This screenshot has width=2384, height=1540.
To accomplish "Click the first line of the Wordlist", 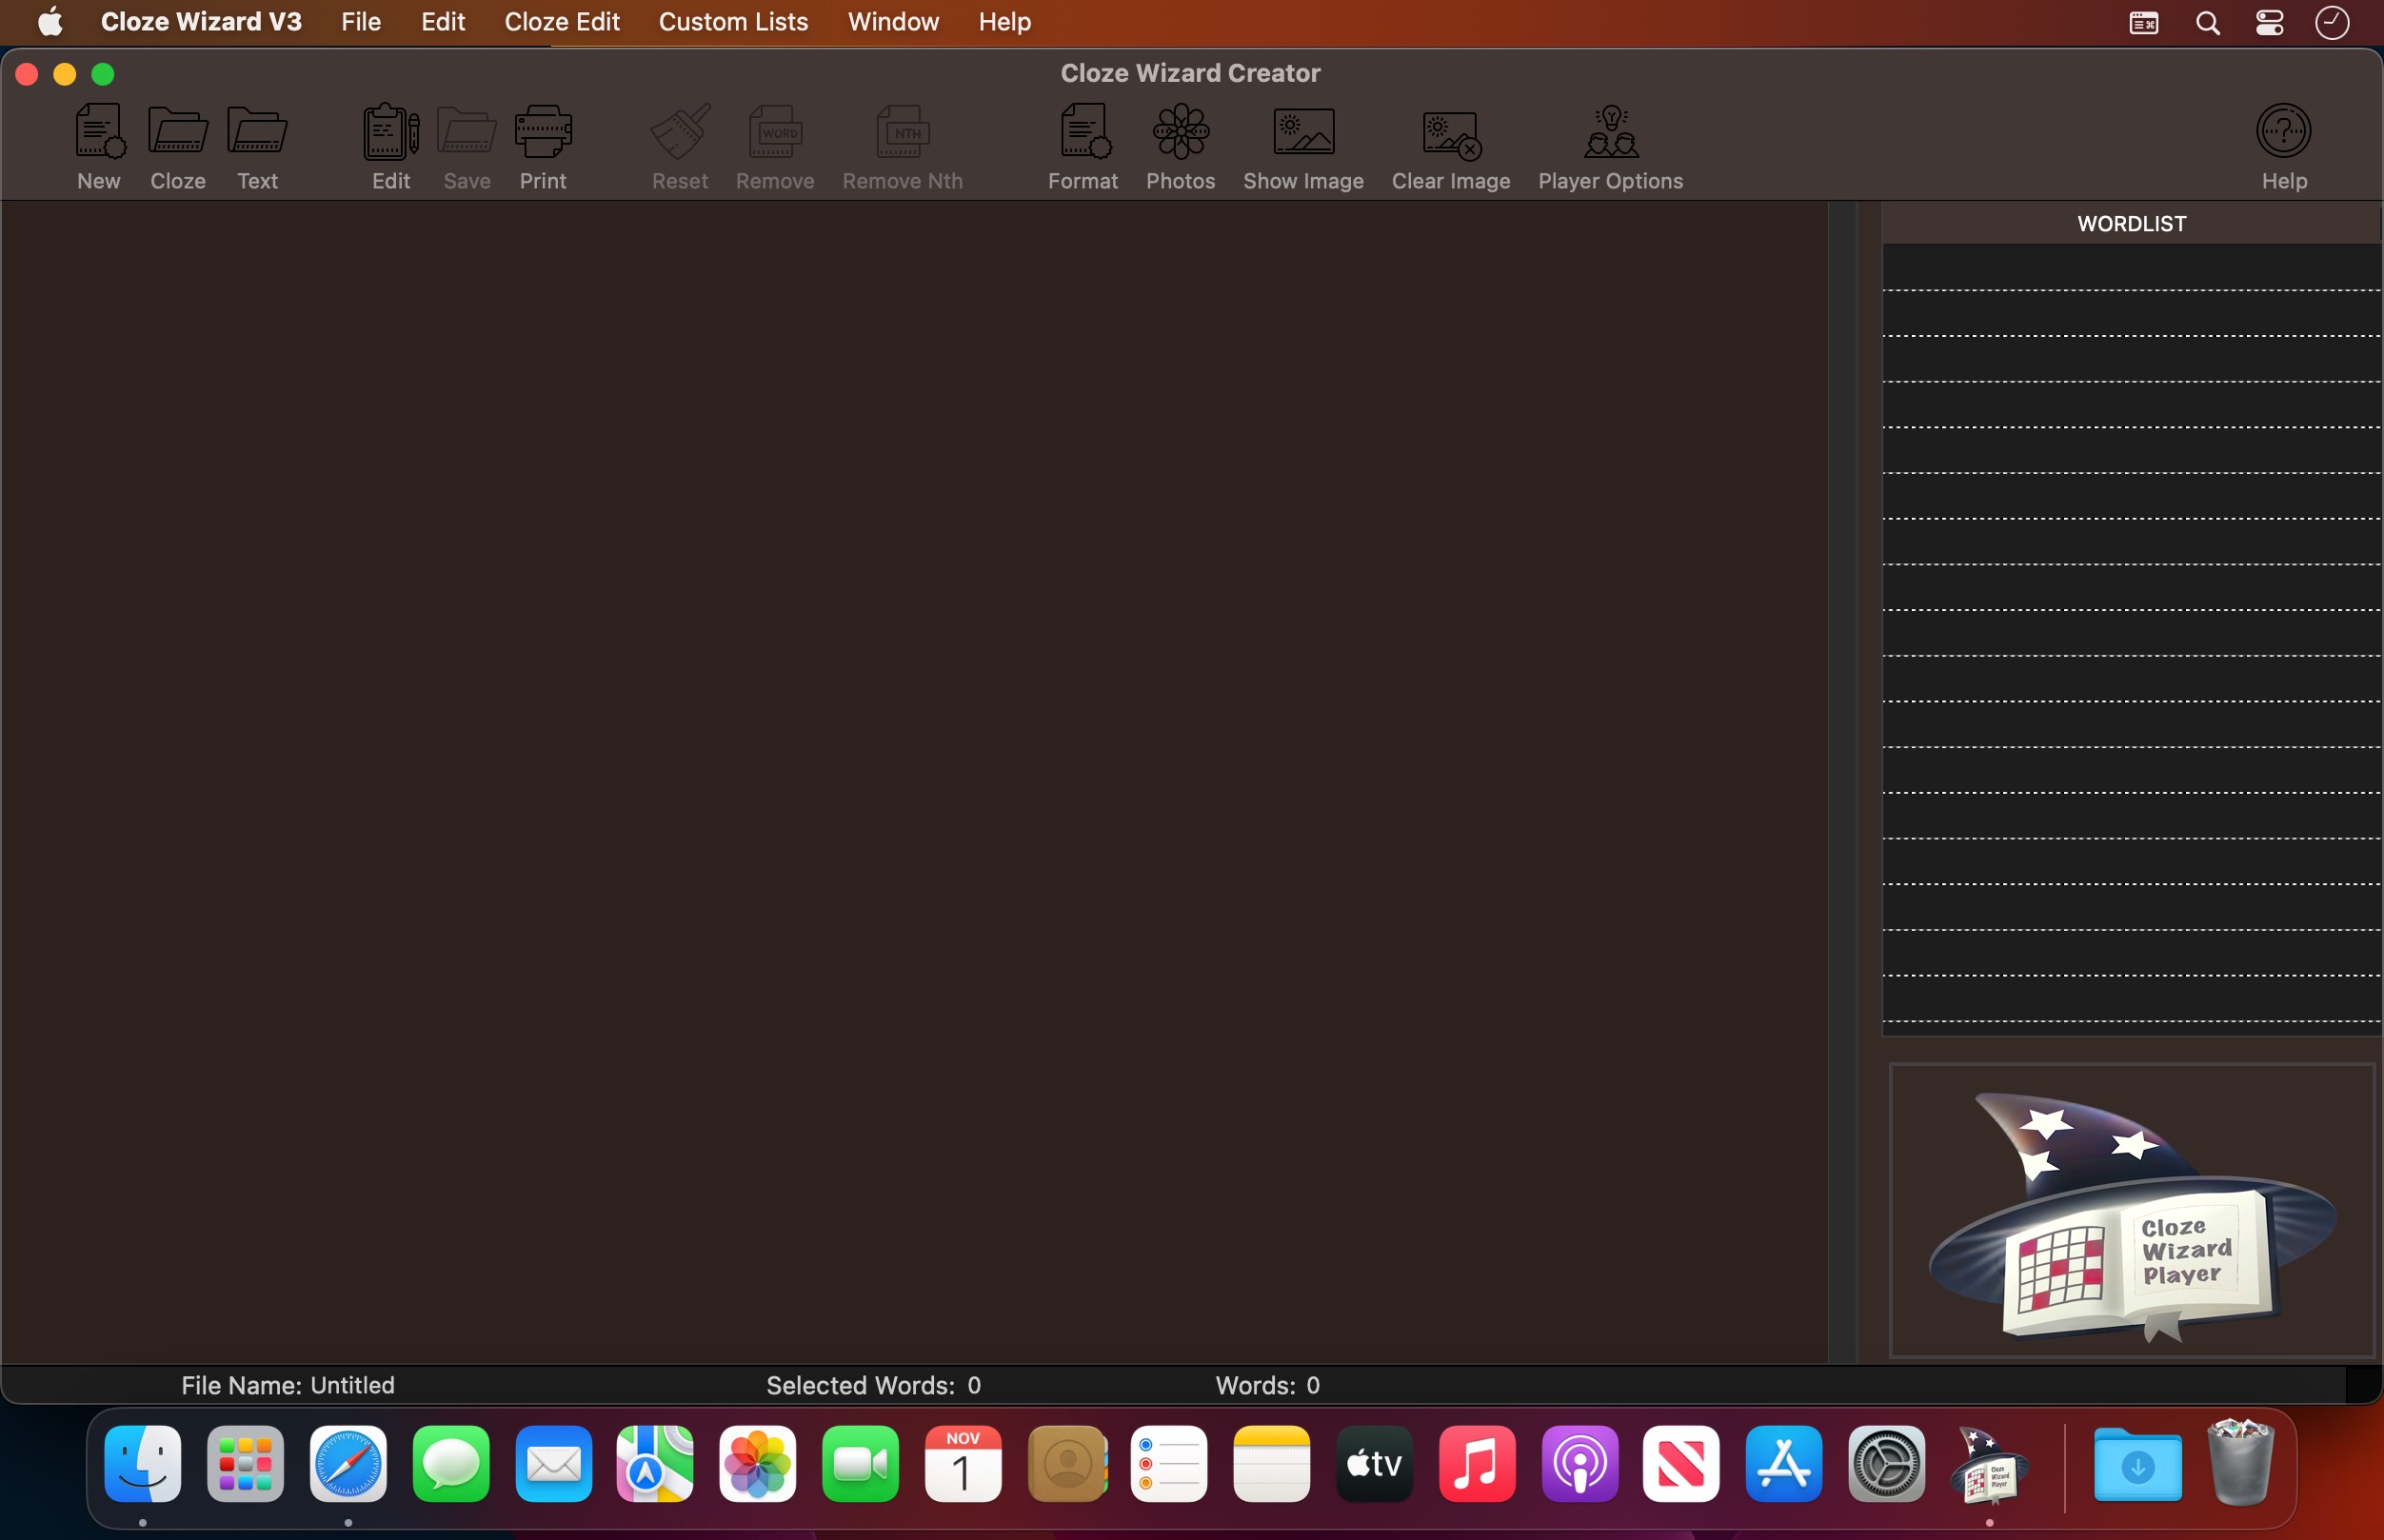I will pyautogui.click(x=2131, y=268).
